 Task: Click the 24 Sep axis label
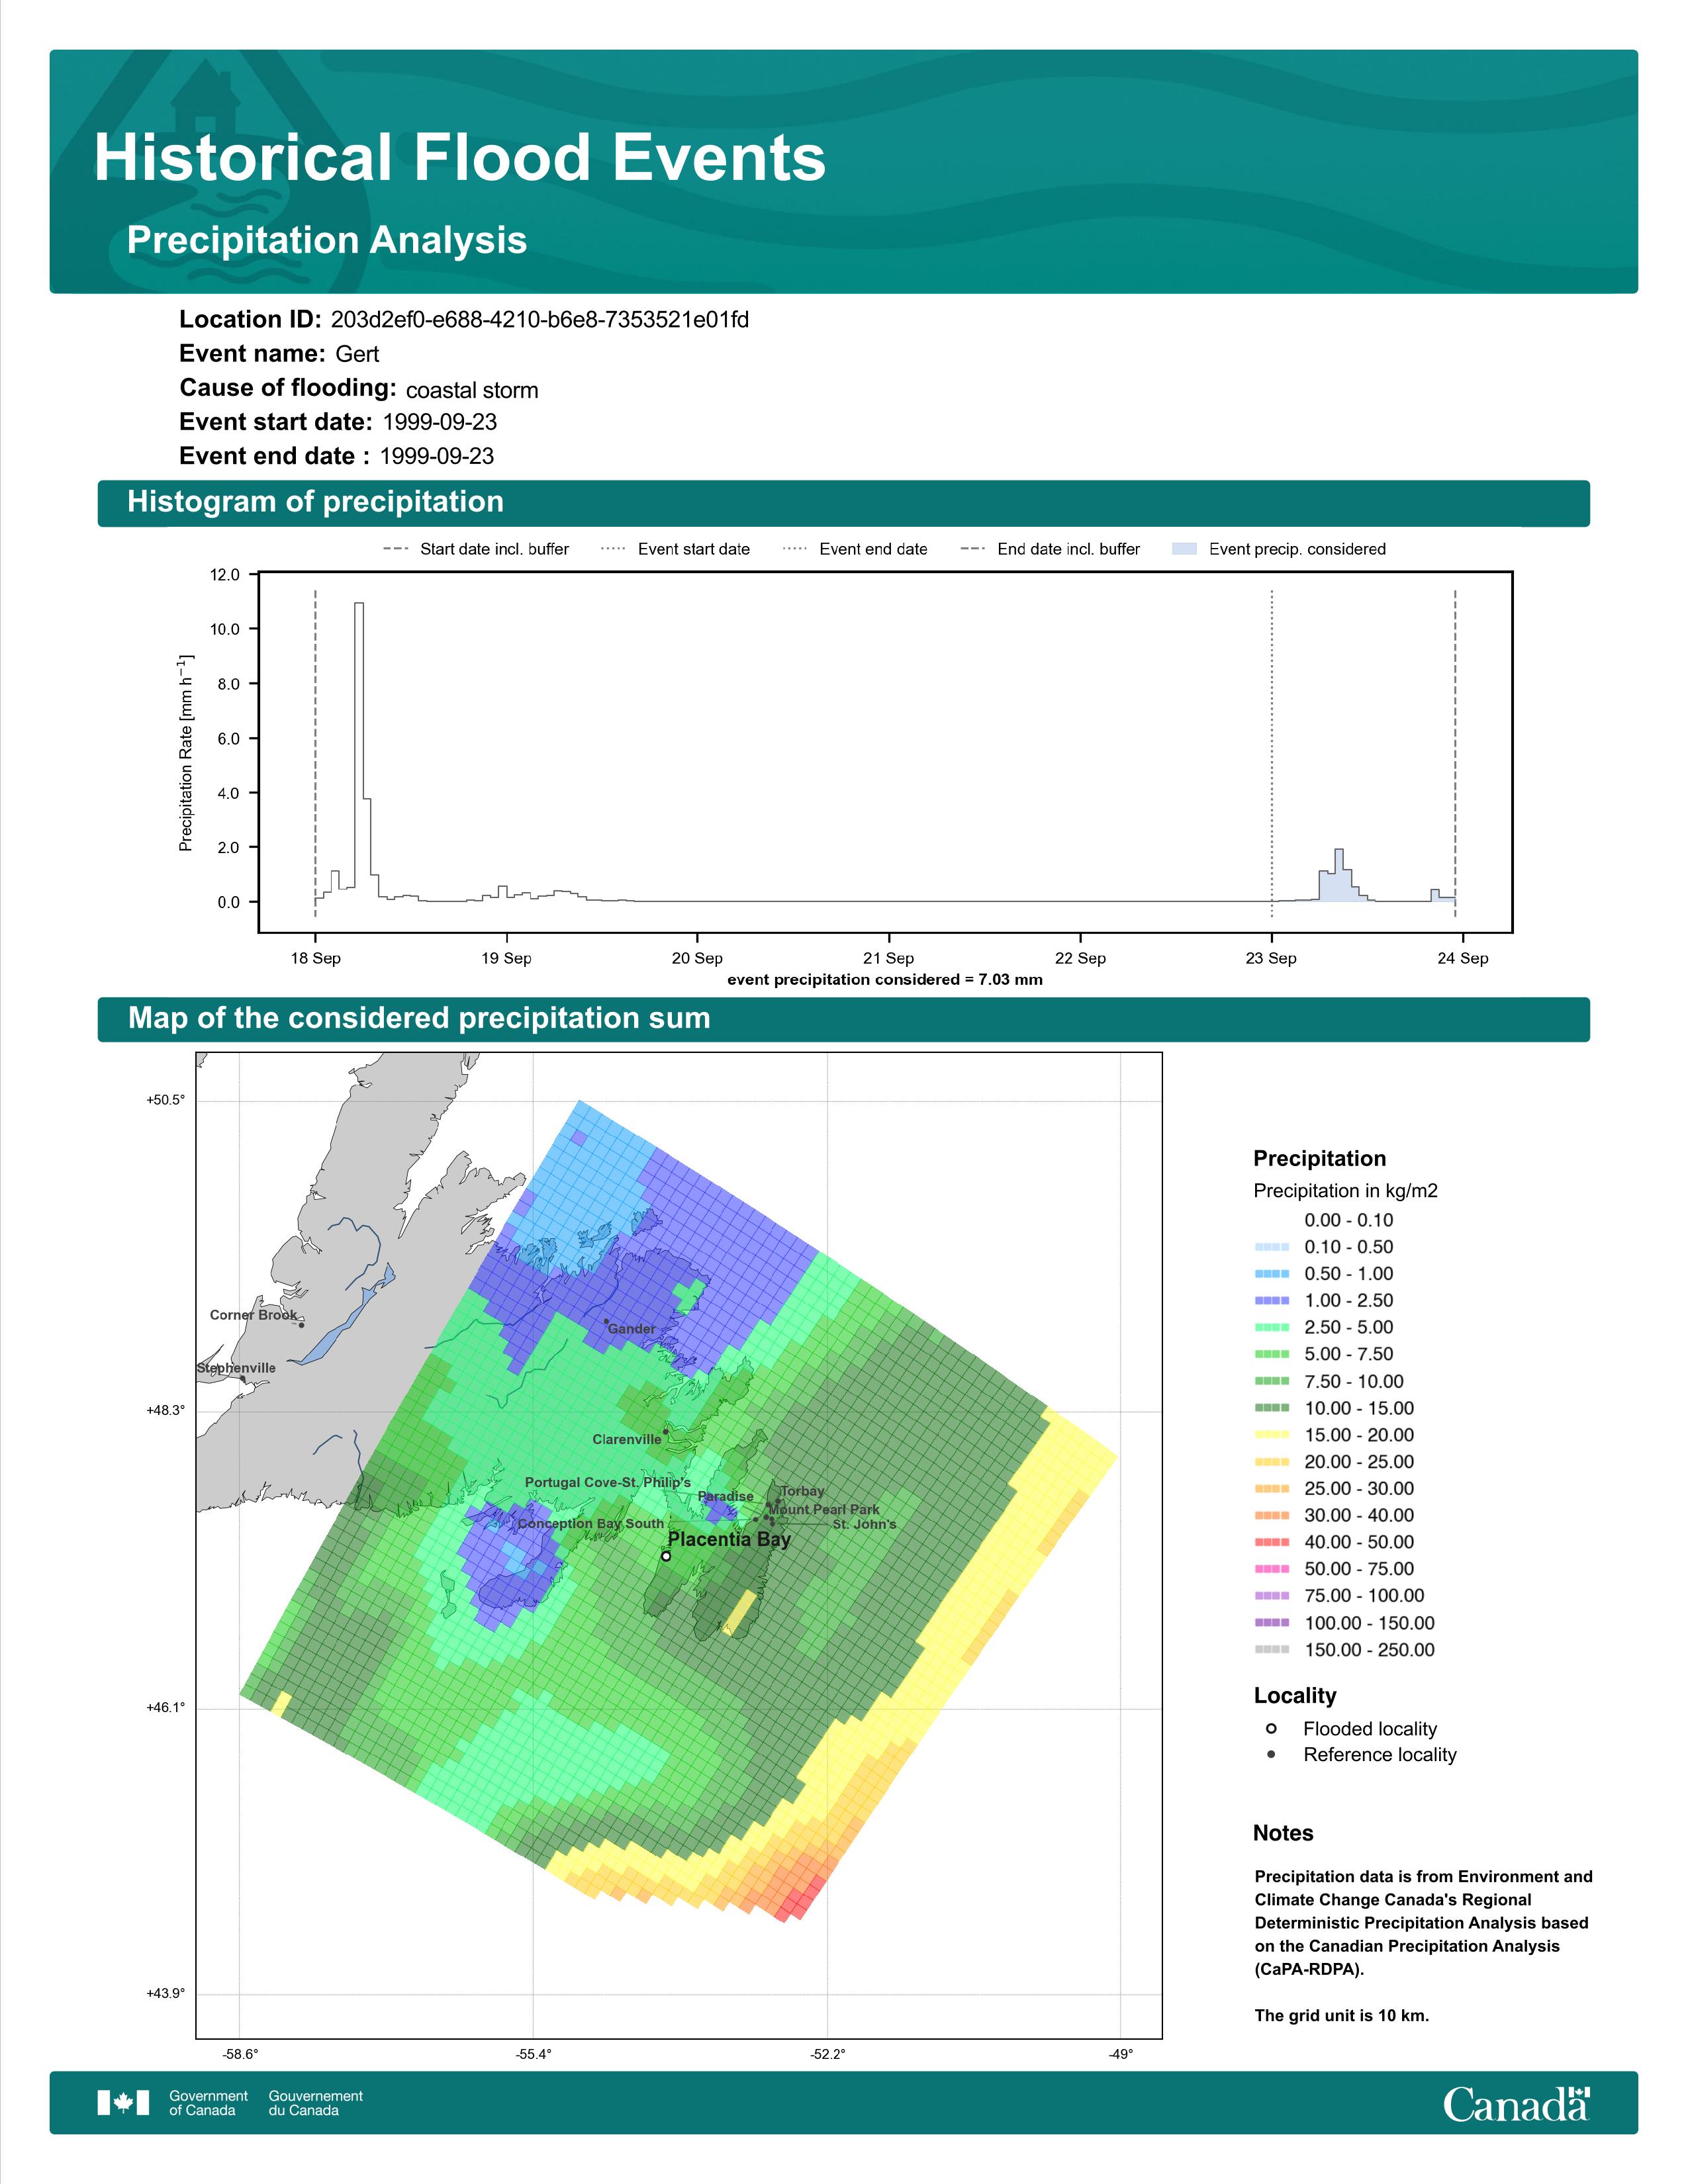tap(1463, 958)
